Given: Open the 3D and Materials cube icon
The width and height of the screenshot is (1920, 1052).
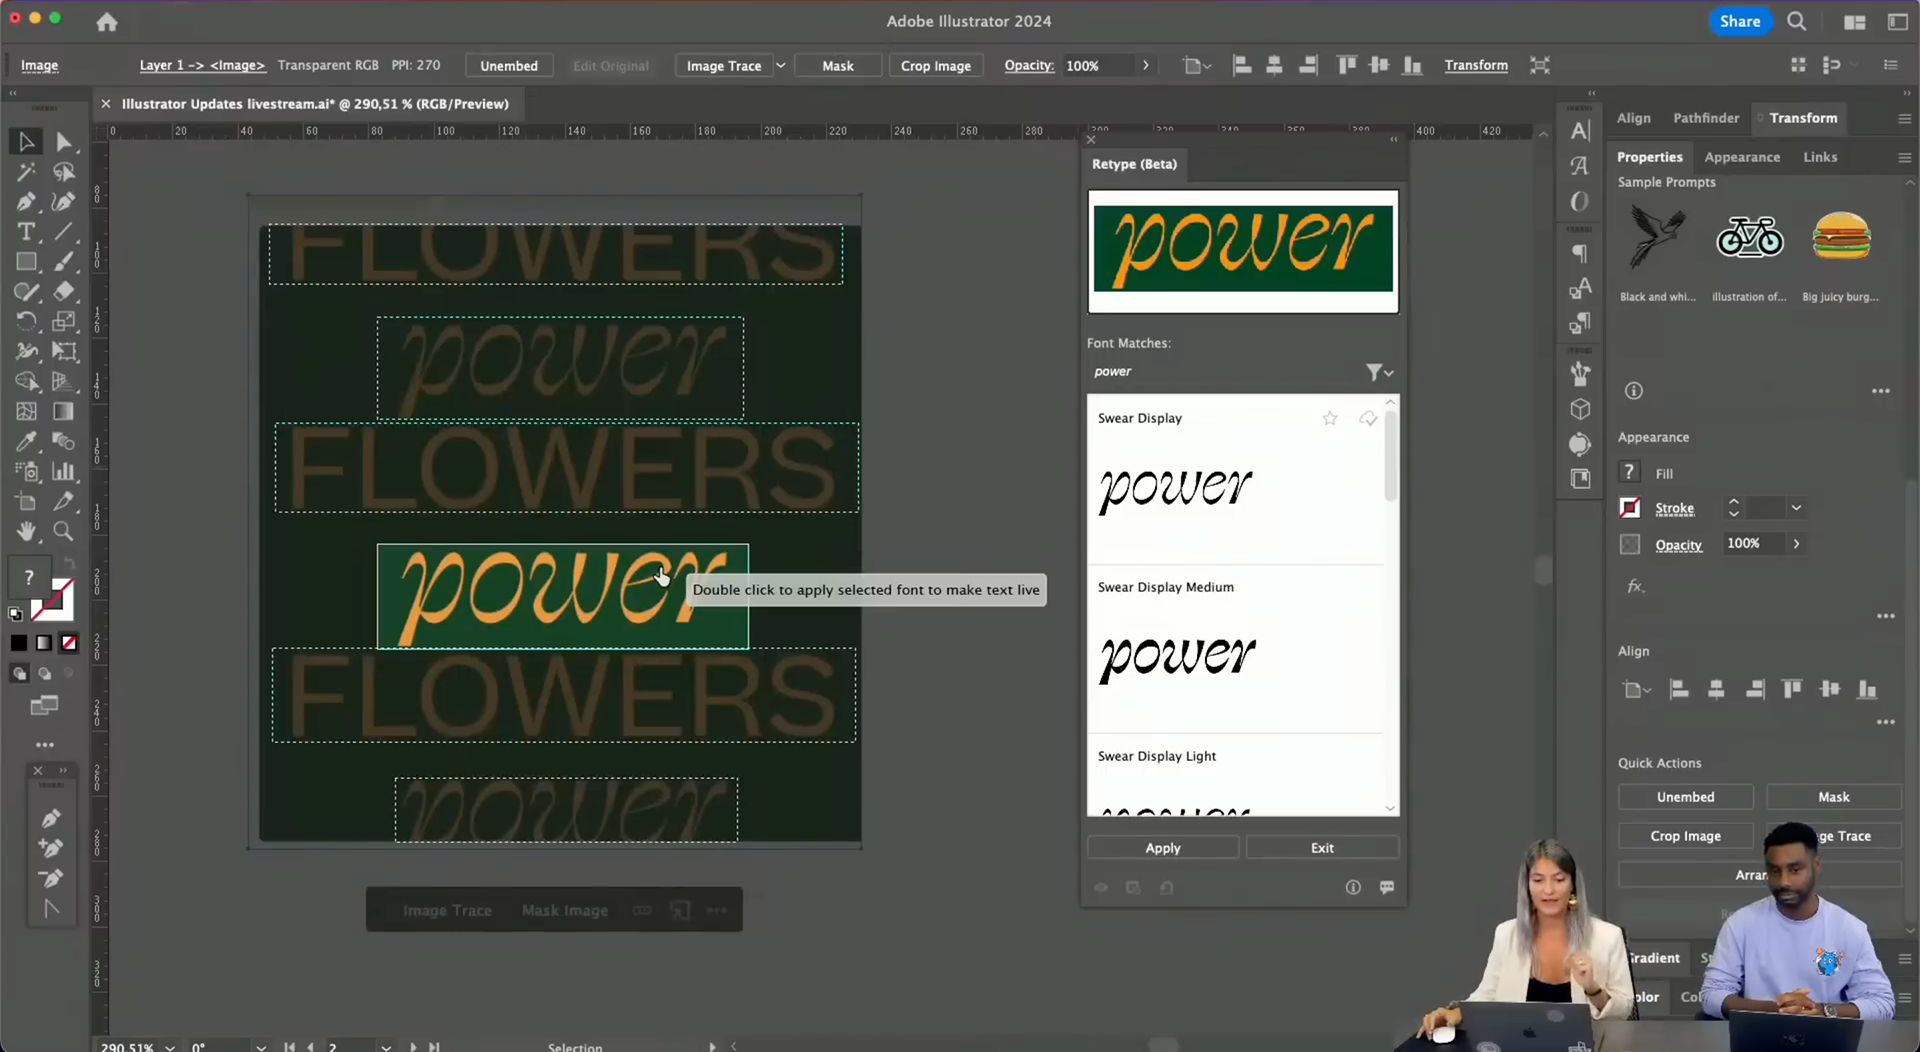Looking at the screenshot, I should (1580, 409).
